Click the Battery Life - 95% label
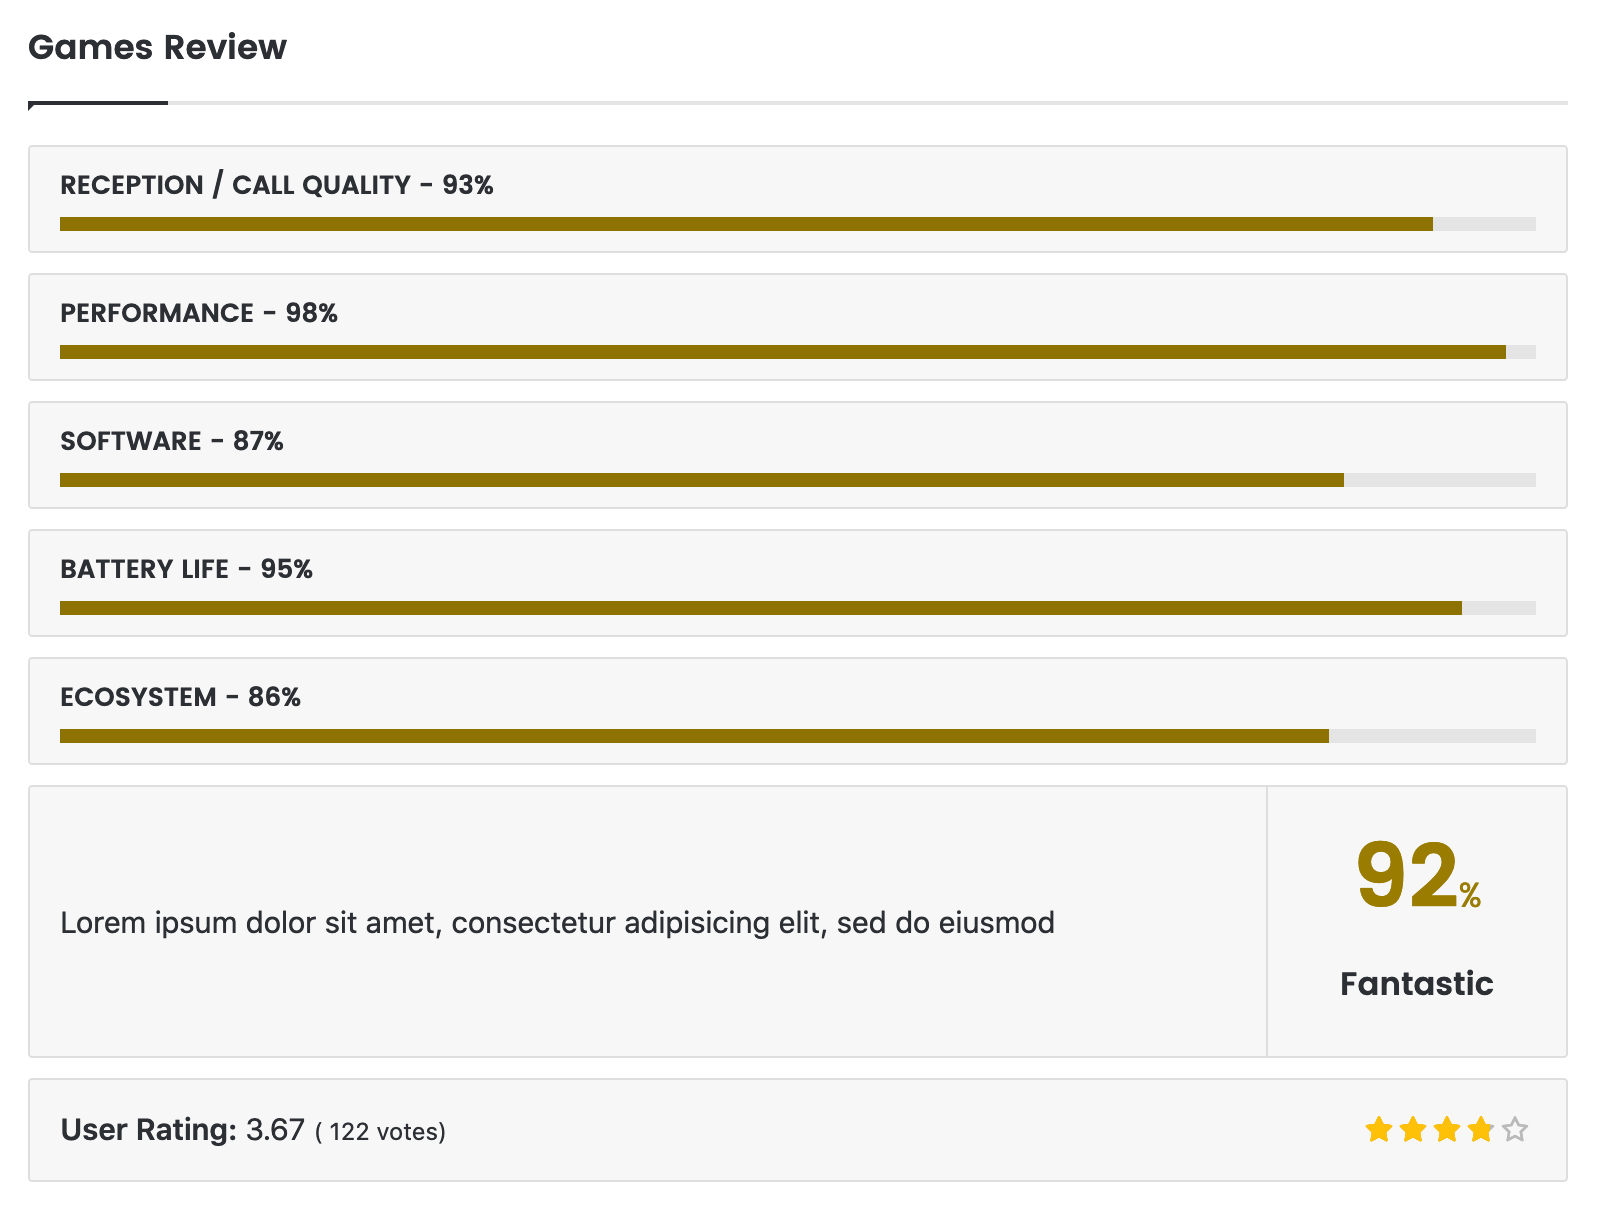1598x1212 pixels. [187, 569]
